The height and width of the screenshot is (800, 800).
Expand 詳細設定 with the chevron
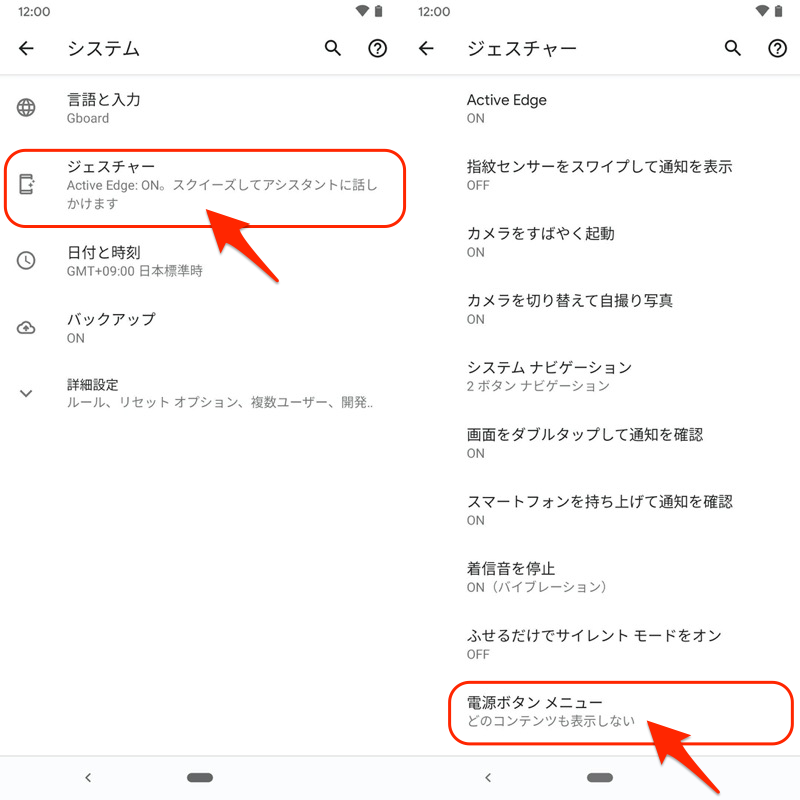pos(26,393)
